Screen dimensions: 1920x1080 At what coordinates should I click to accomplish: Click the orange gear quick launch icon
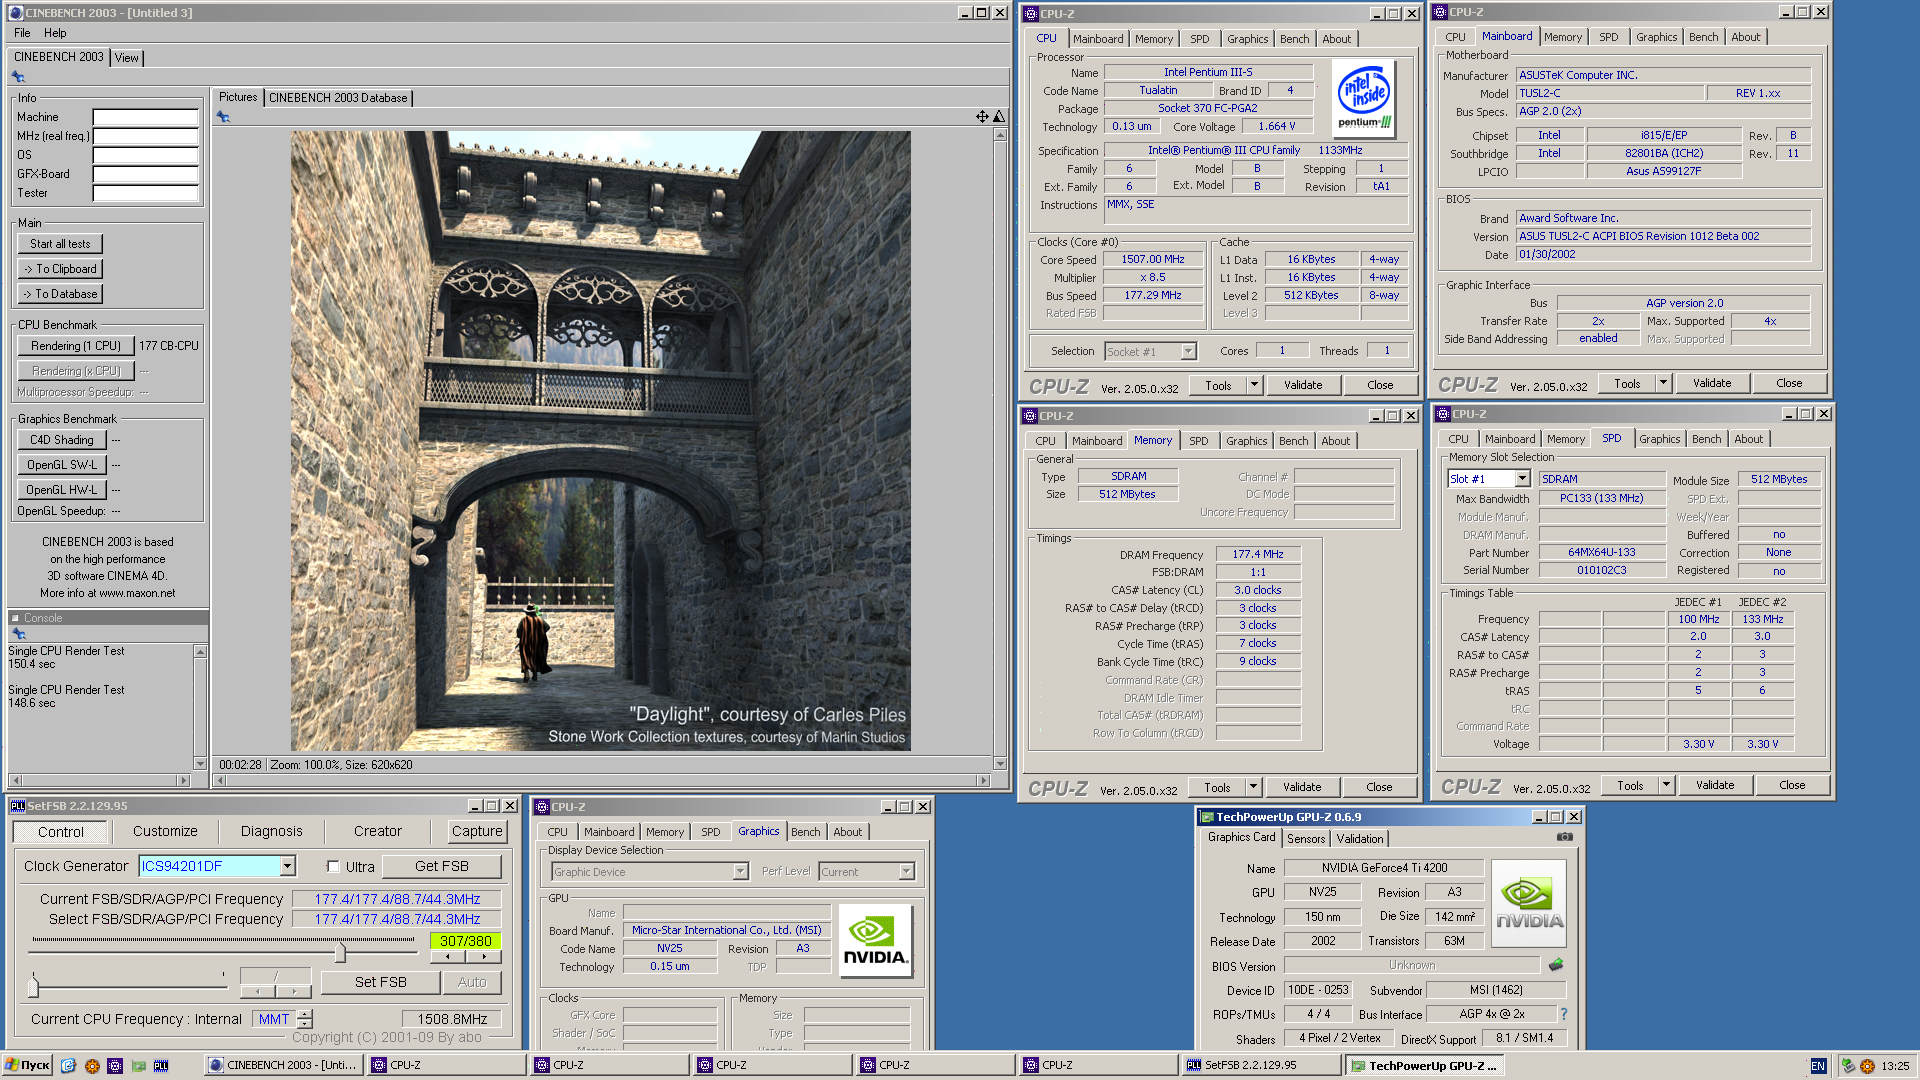pyautogui.click(x=92, y=1066)
